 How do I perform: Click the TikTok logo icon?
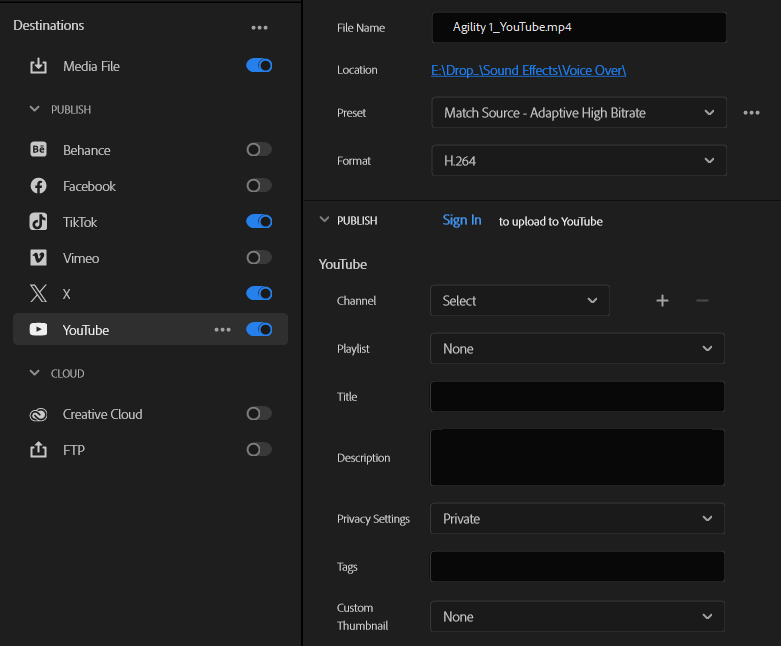38,222
